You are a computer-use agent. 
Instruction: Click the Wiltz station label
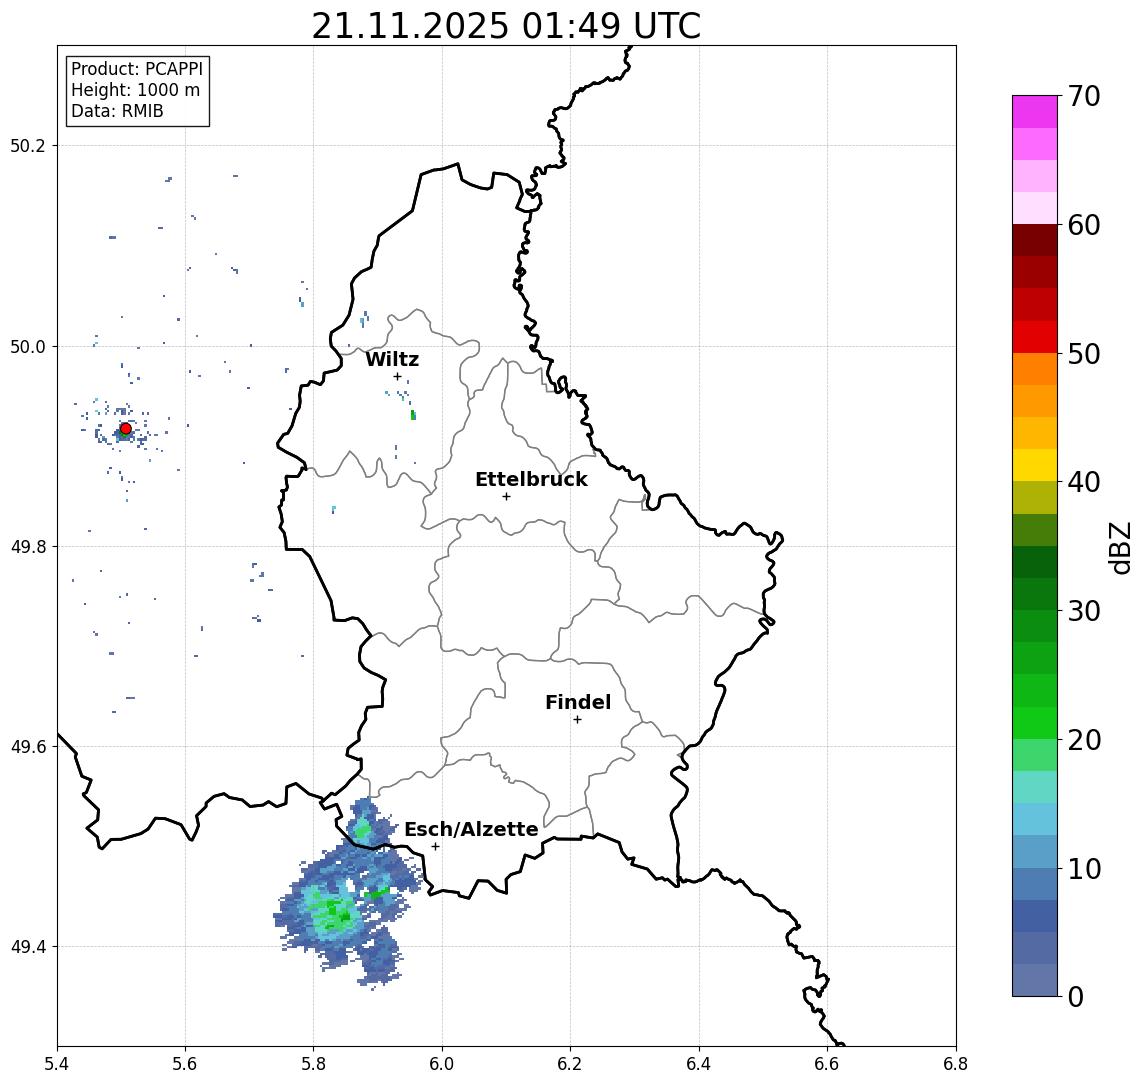click(x=392, y=359)
